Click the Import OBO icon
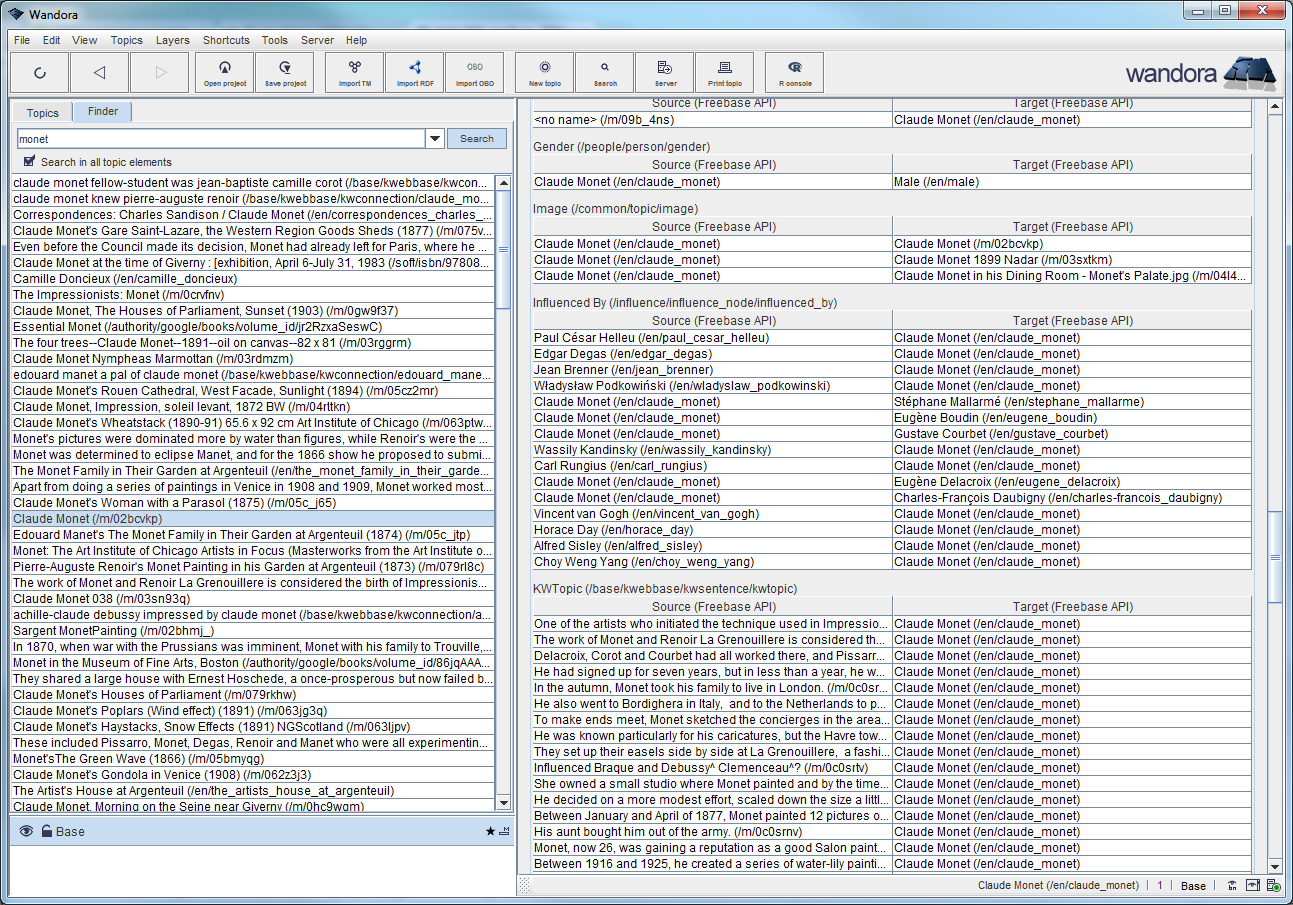The height and width of the screenshot is (905, 1293). [475, 72]
